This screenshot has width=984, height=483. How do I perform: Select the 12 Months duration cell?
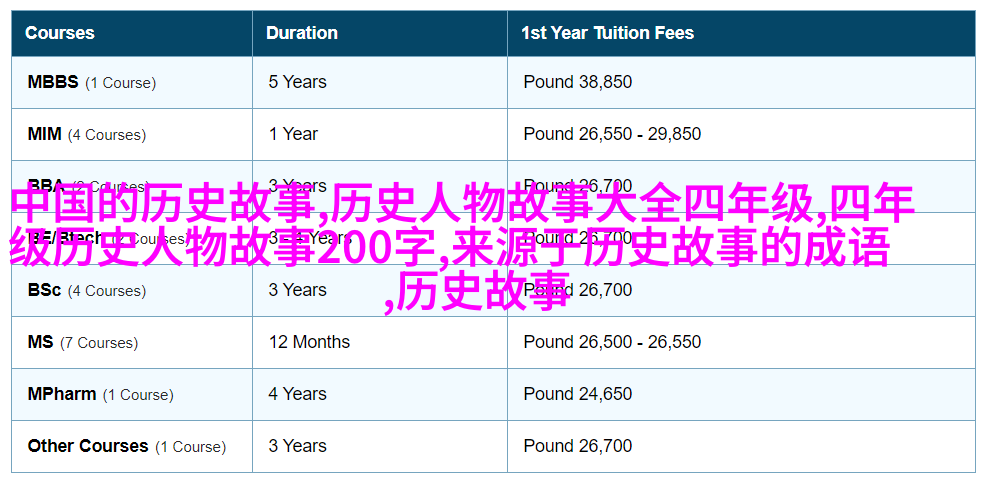[x=309, y=342]
